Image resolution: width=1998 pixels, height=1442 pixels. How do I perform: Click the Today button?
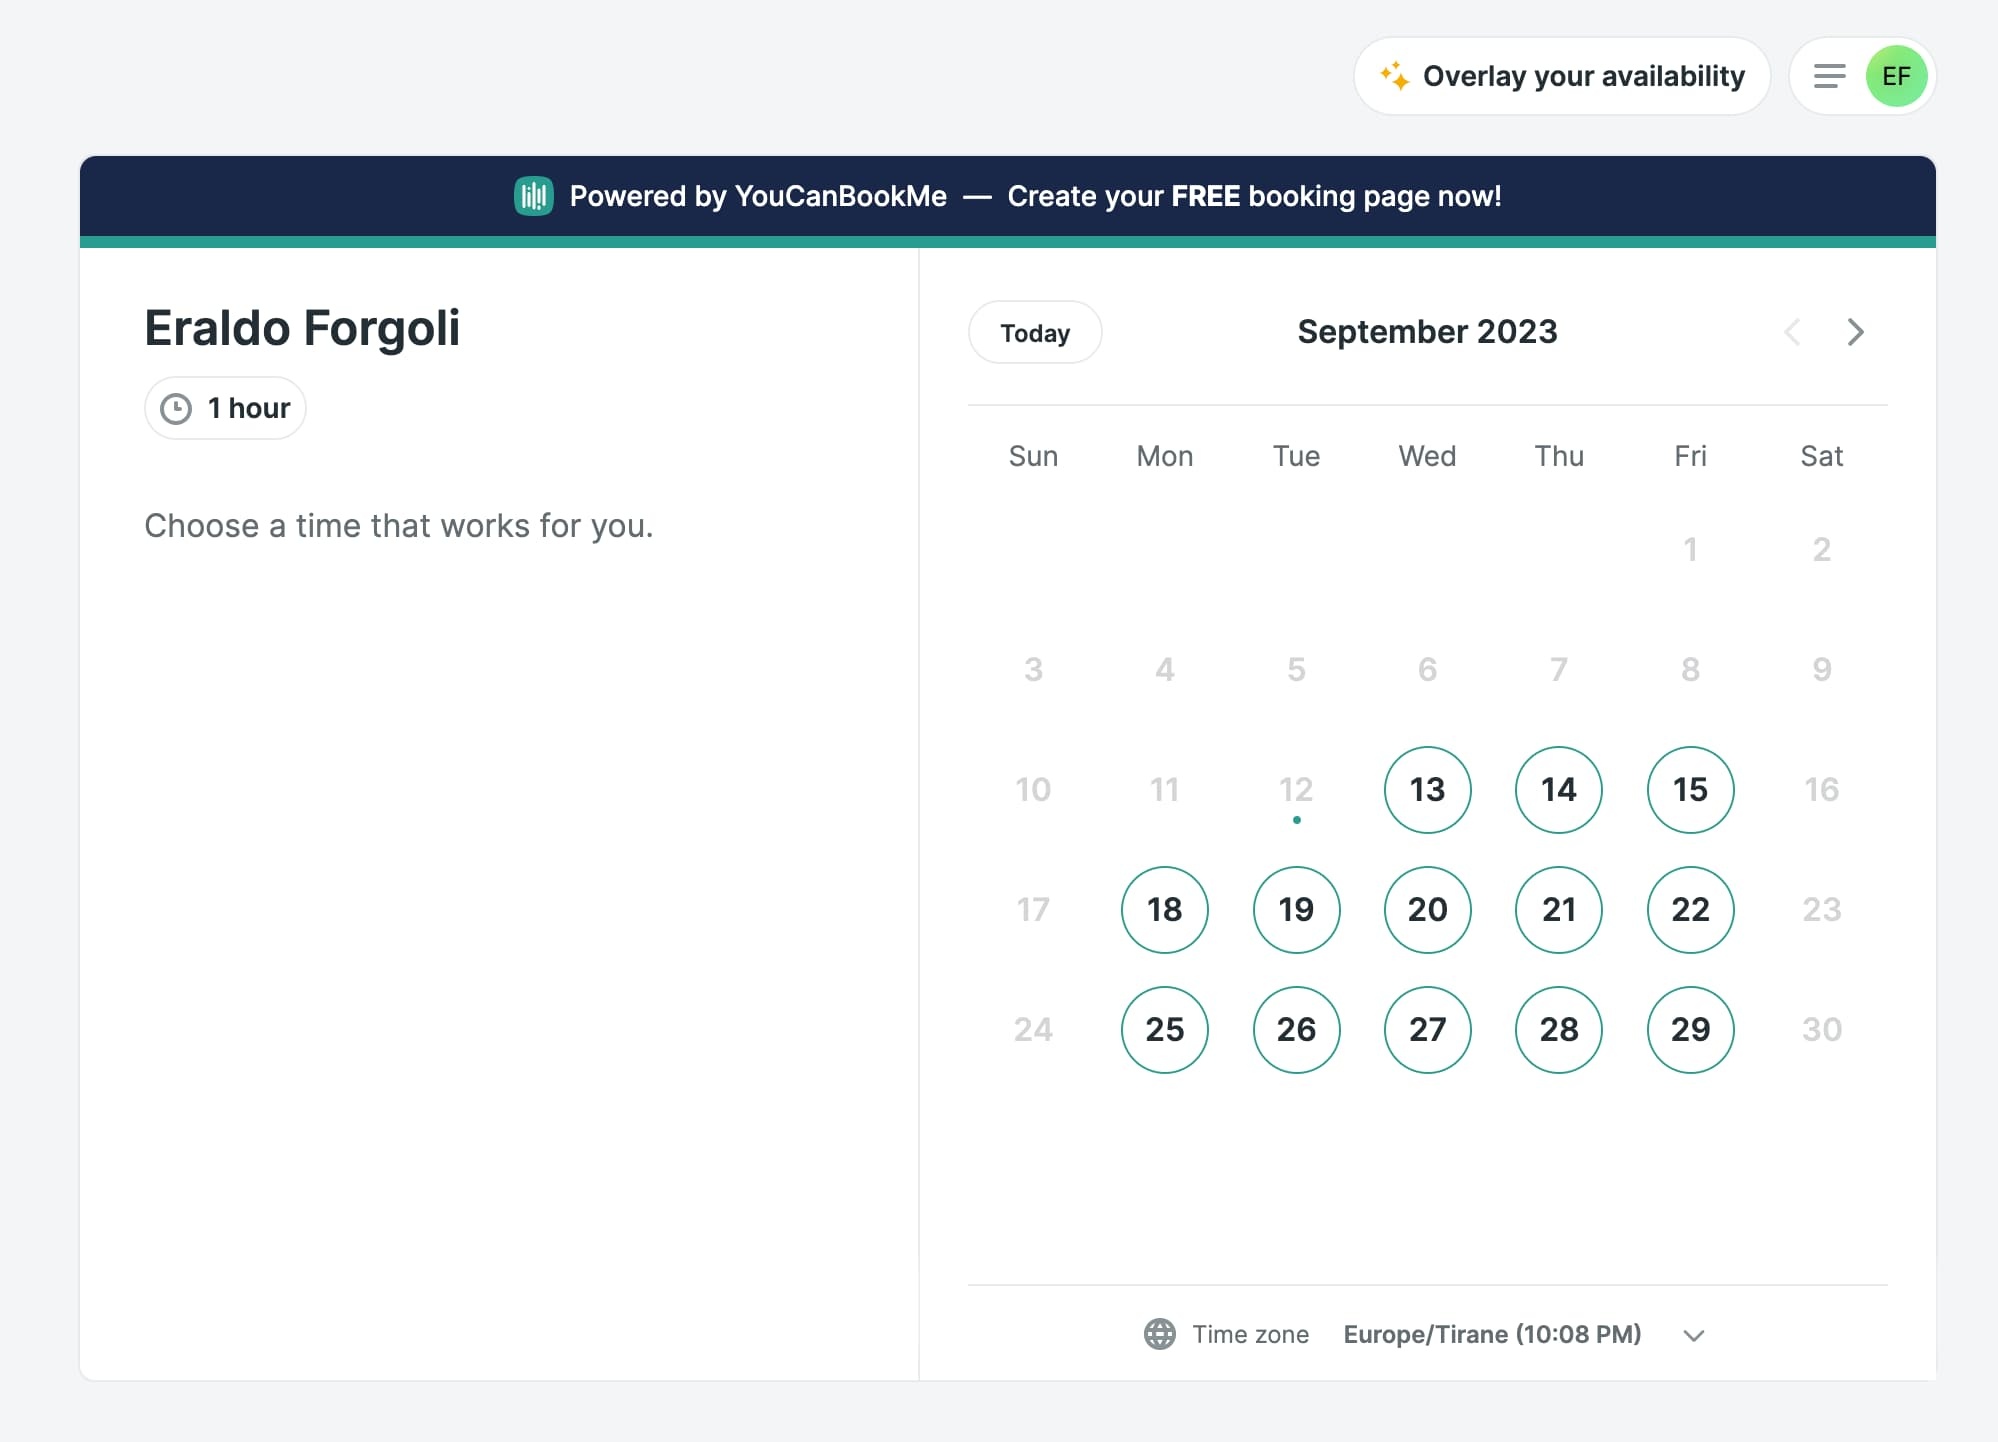pos(1033,330)
